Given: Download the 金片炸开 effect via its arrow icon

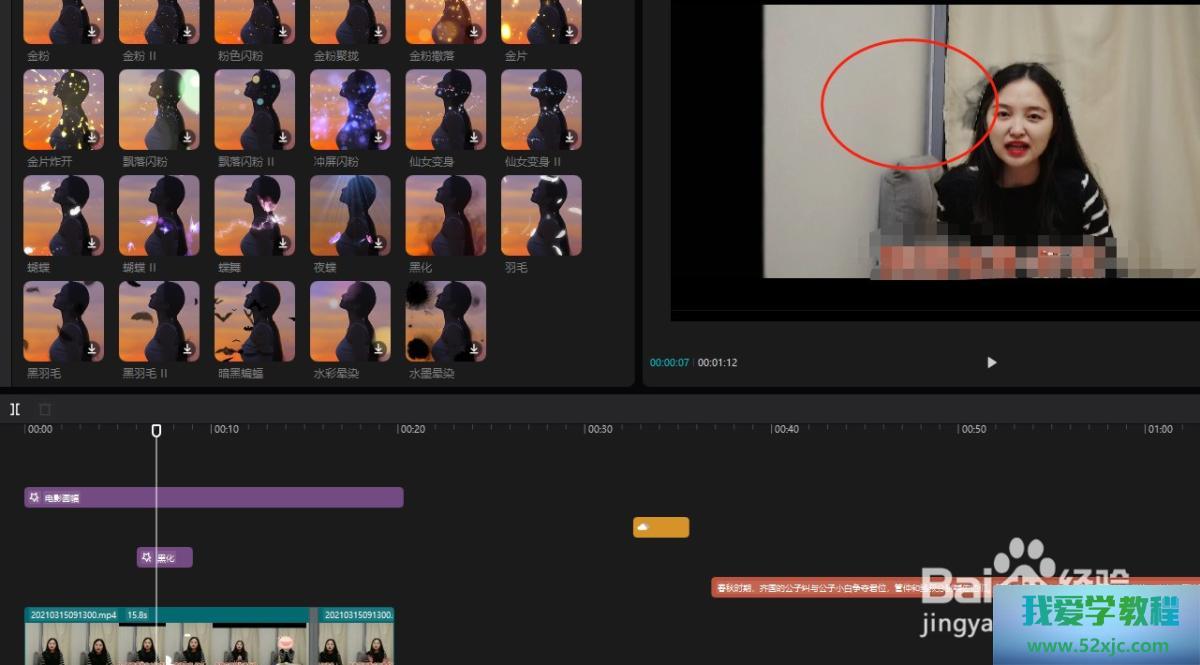Looking at the screenshot, I should click(91, 138).
